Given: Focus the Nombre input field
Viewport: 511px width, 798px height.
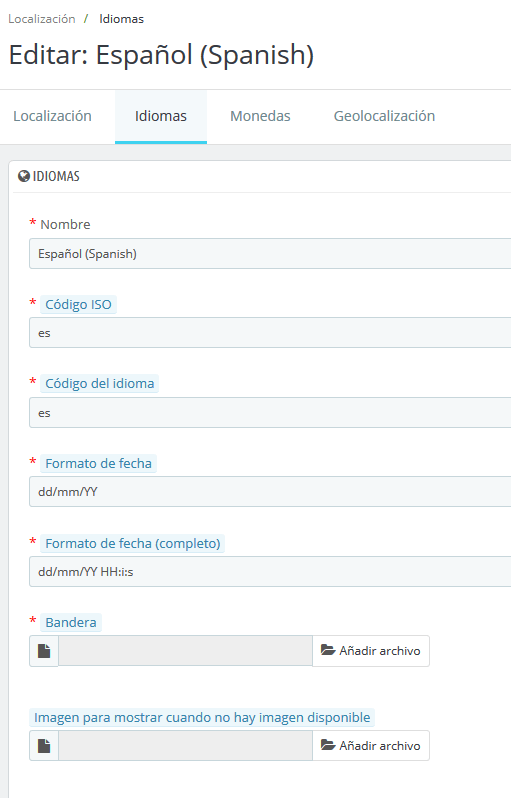Looking at the screenshot, I should (270, 253).
